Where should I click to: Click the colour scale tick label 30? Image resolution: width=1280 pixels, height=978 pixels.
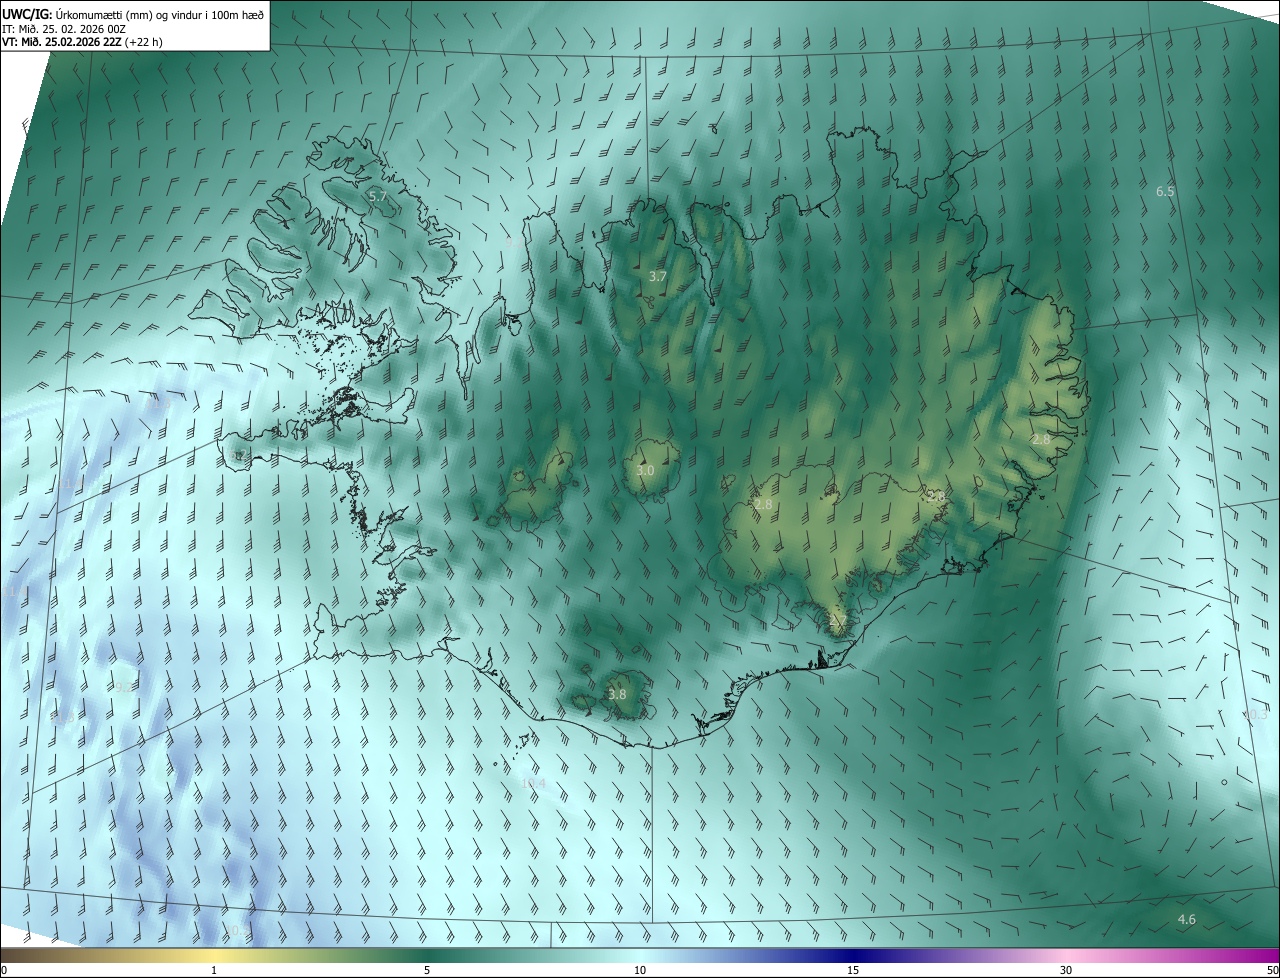click(1066, 970)
